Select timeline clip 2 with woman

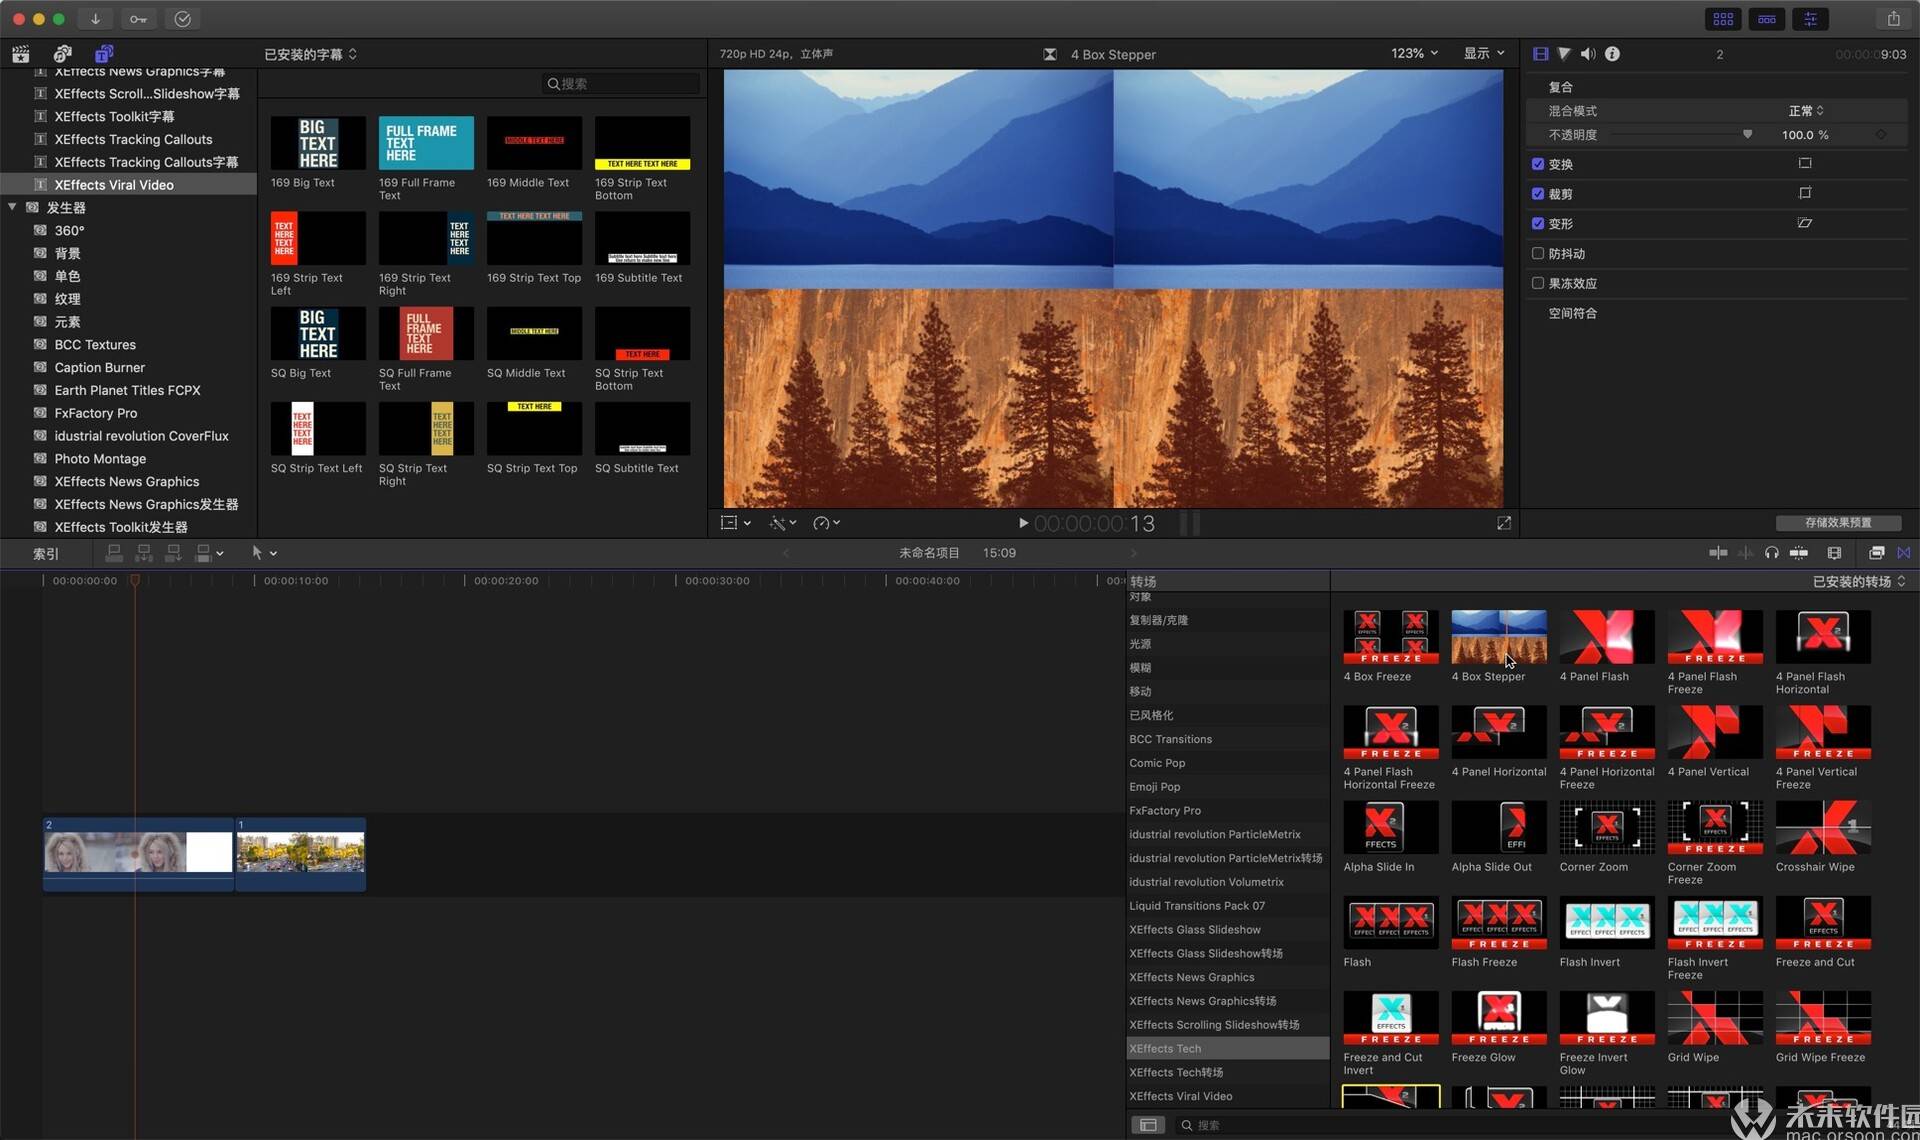[138, 854]
